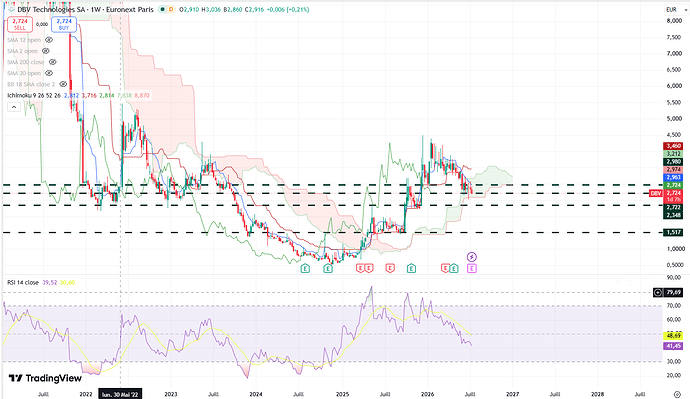This screenshot has height=399, width=690.
Task: Select the Ichimoku 9 26 52 26 legend
Action: 34,95
